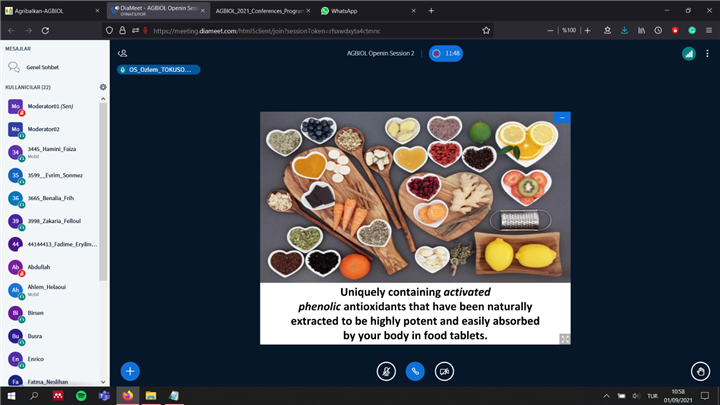Open taskbar search
Viewport: 720px width, 405px height.
coord(34,396)
